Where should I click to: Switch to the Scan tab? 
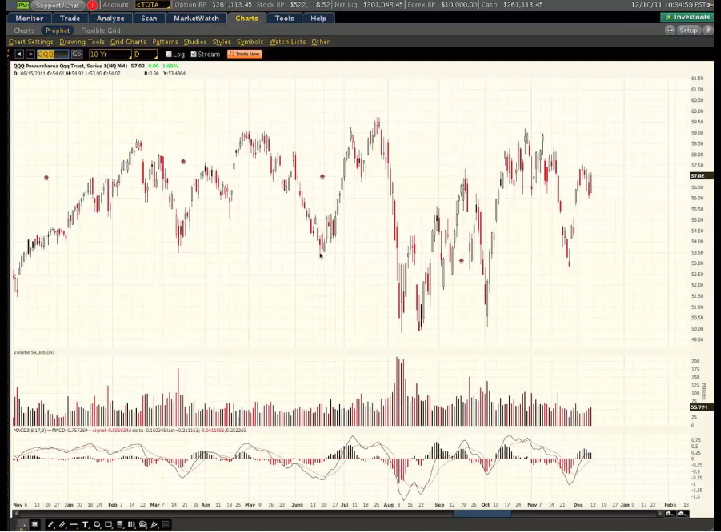coord(149,18)
